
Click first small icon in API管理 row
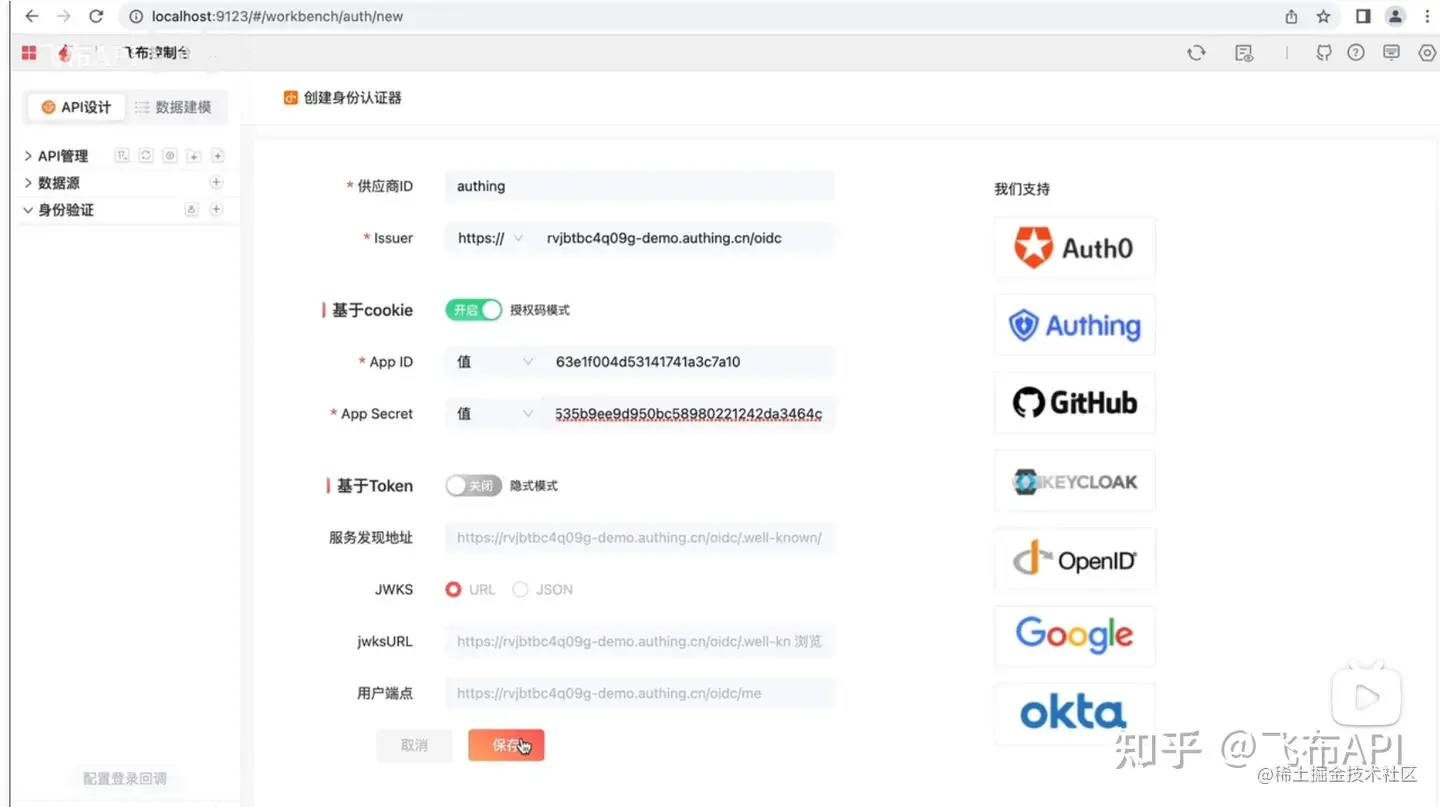point(122,155)
